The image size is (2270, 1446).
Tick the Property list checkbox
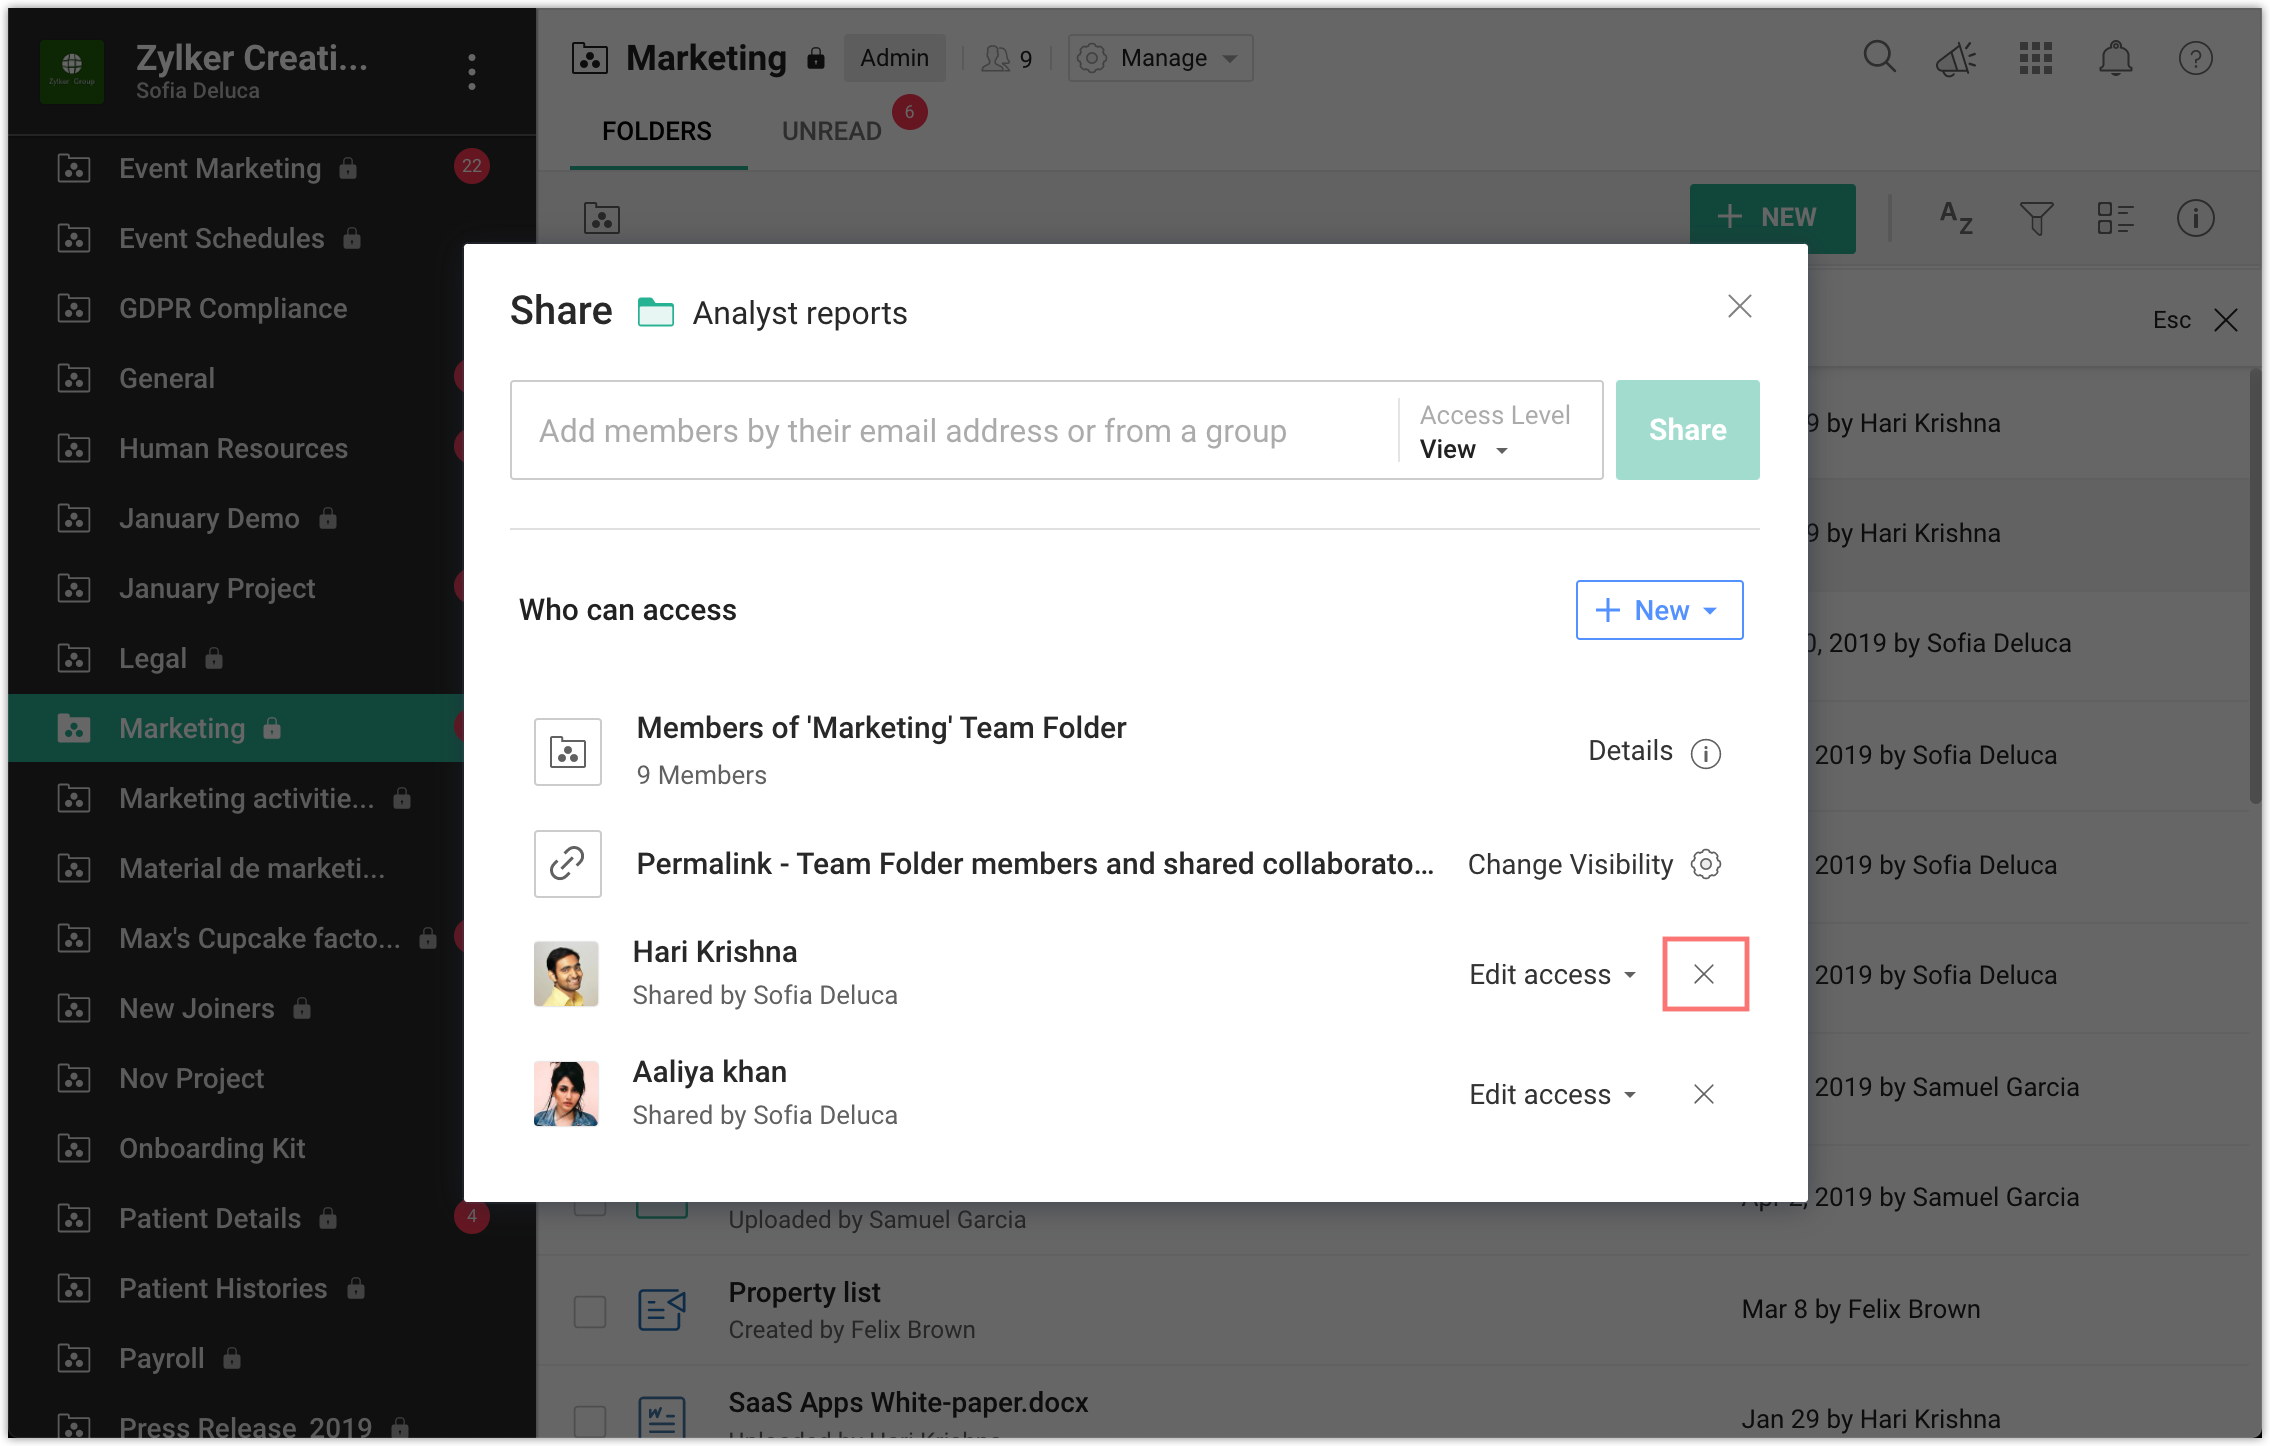[x=590, y=1311]
